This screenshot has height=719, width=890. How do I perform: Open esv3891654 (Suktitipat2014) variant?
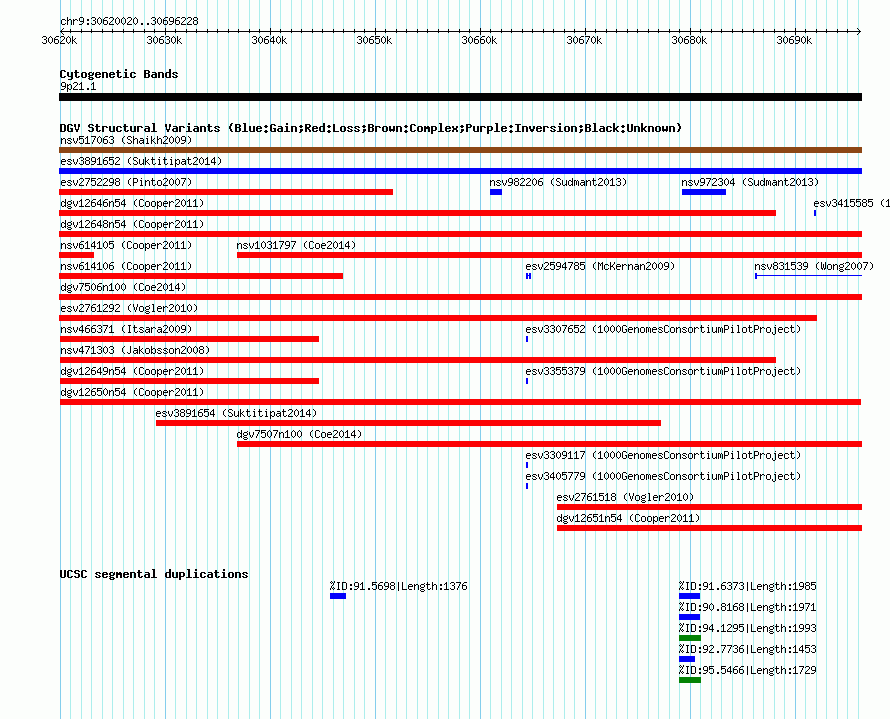coord(236,413)
